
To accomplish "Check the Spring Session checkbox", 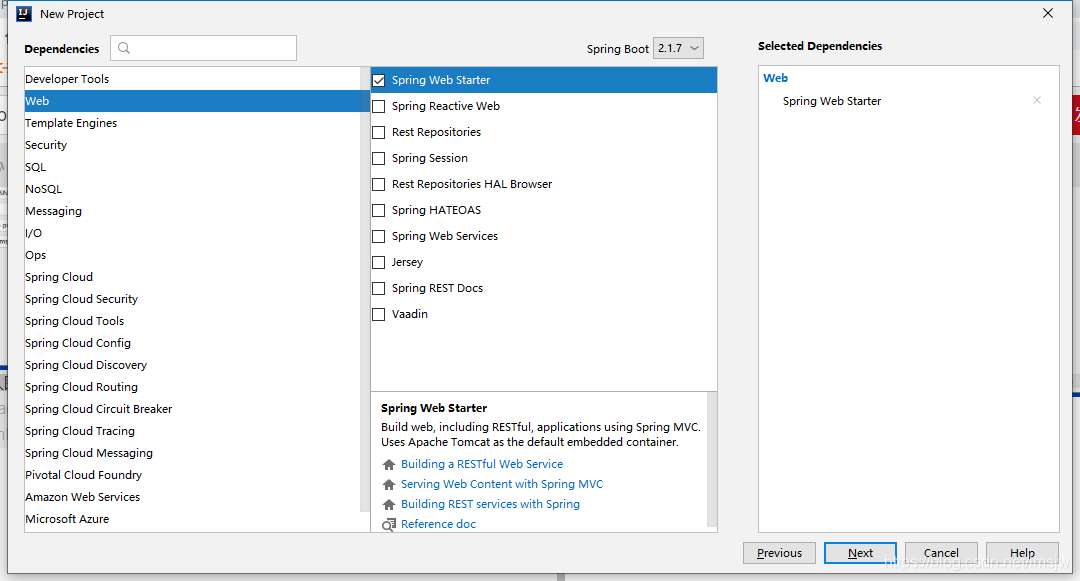I will (x=379, y=158).
